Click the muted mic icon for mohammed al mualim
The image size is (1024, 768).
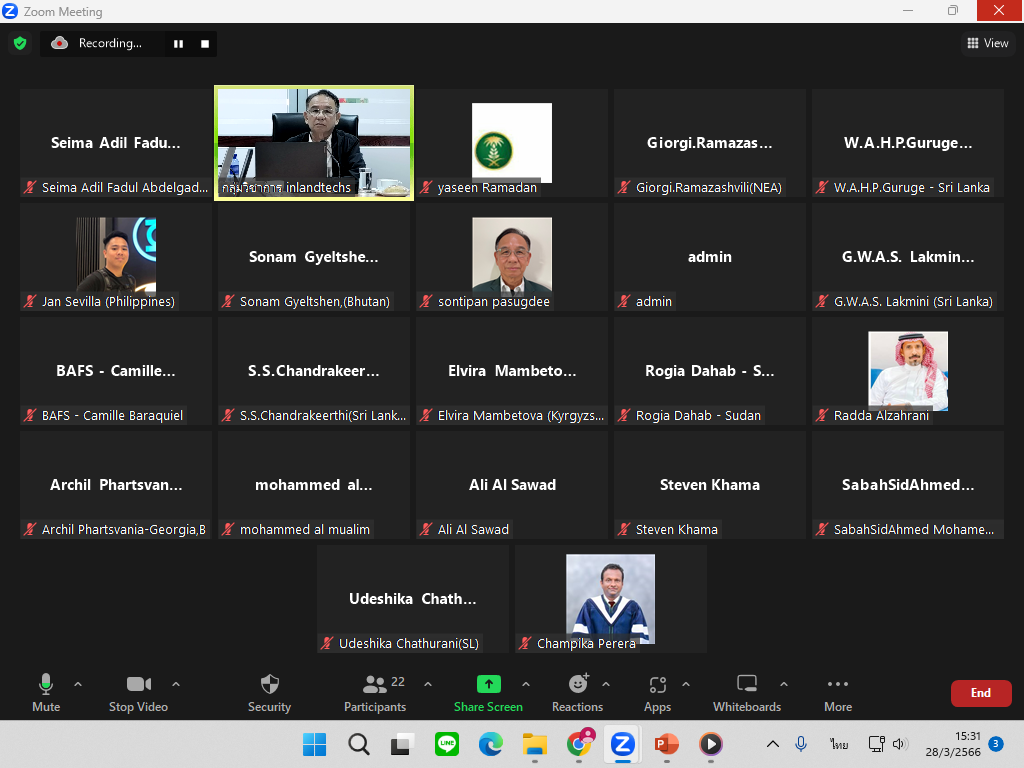(227, 529)
